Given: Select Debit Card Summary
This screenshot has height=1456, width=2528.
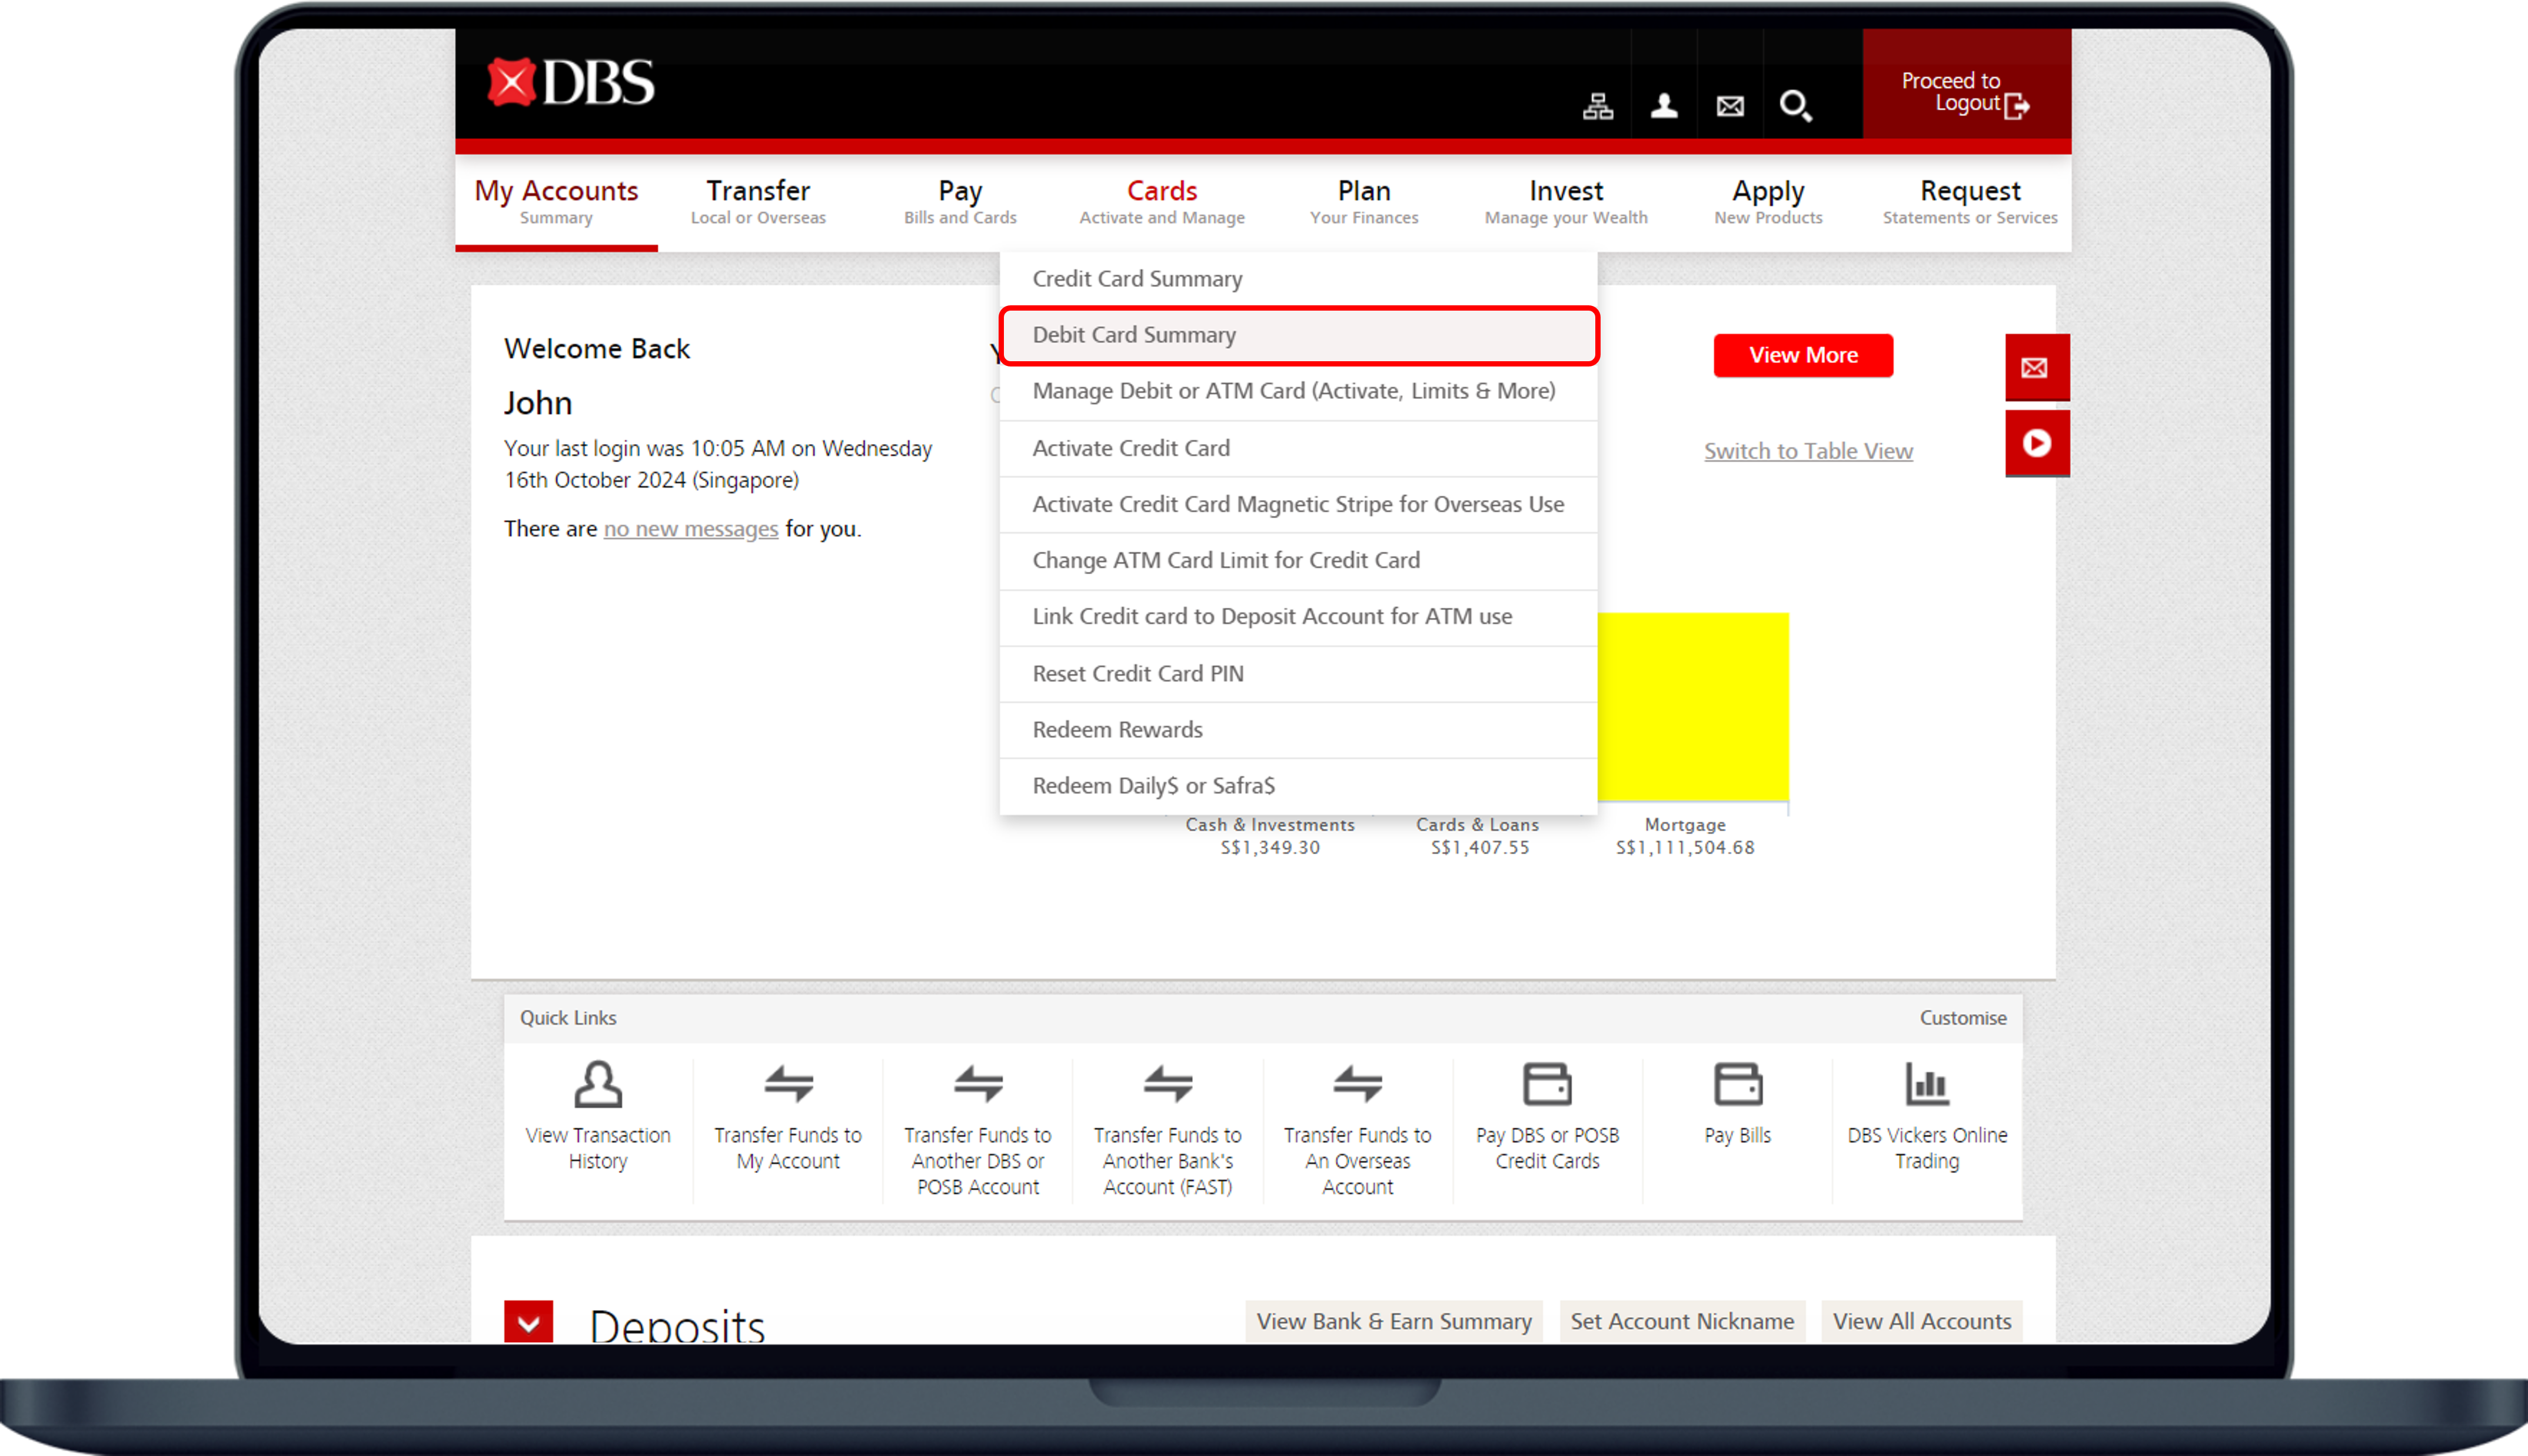Looking at the screenshot, I should [x=1298, y=335].
